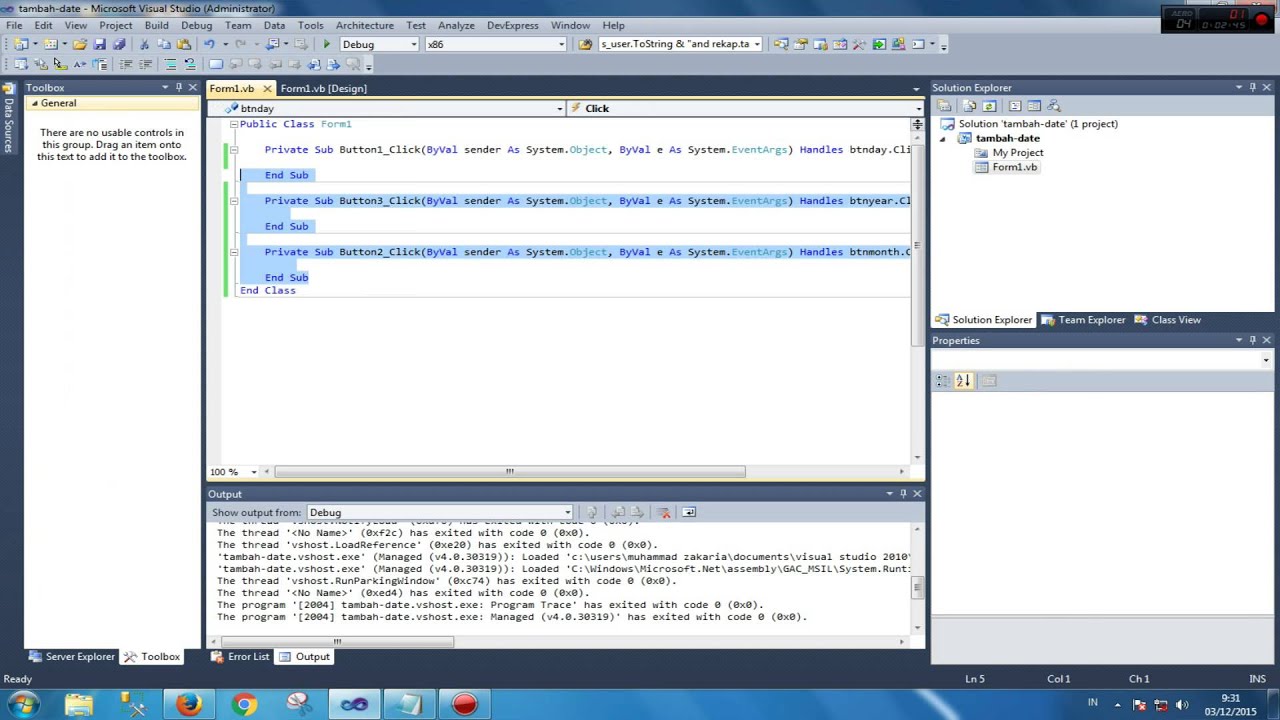Switch to Server Explorer tab
This screenshot has height=720, width=1280.
pos(71,657)
